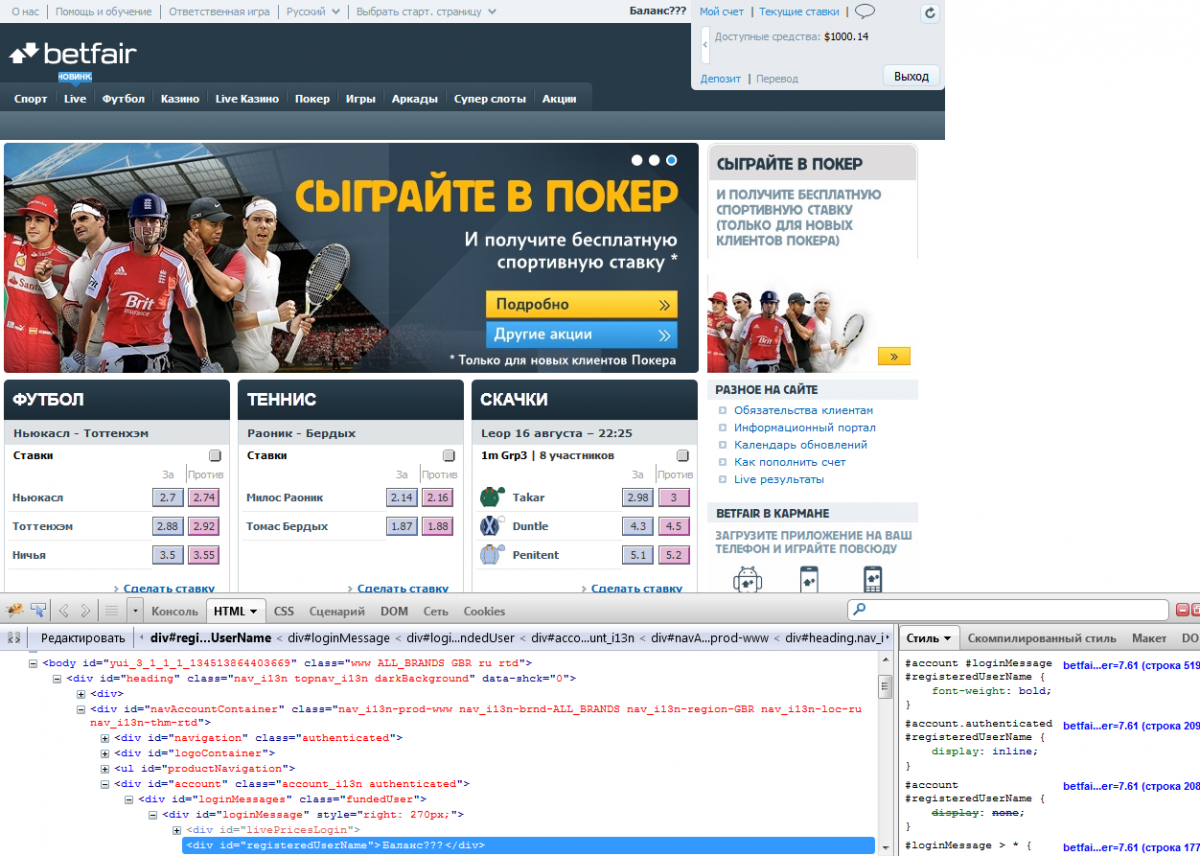The image size is (1200, 856).
Task: Open the Выбрать старт. страницу dropdown
Action: click(427, 12)
